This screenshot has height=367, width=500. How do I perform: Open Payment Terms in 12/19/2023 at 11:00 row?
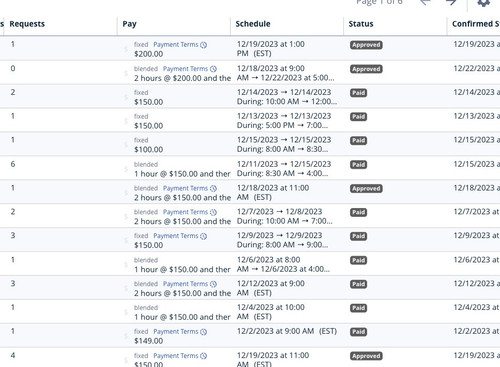pos(176,356)
